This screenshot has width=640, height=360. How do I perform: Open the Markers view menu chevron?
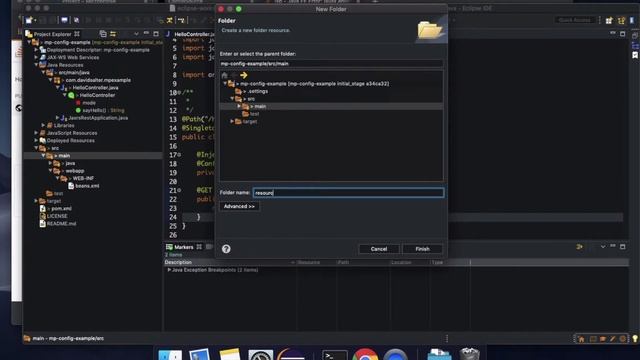pyautogui.click(x=603, y=247)
